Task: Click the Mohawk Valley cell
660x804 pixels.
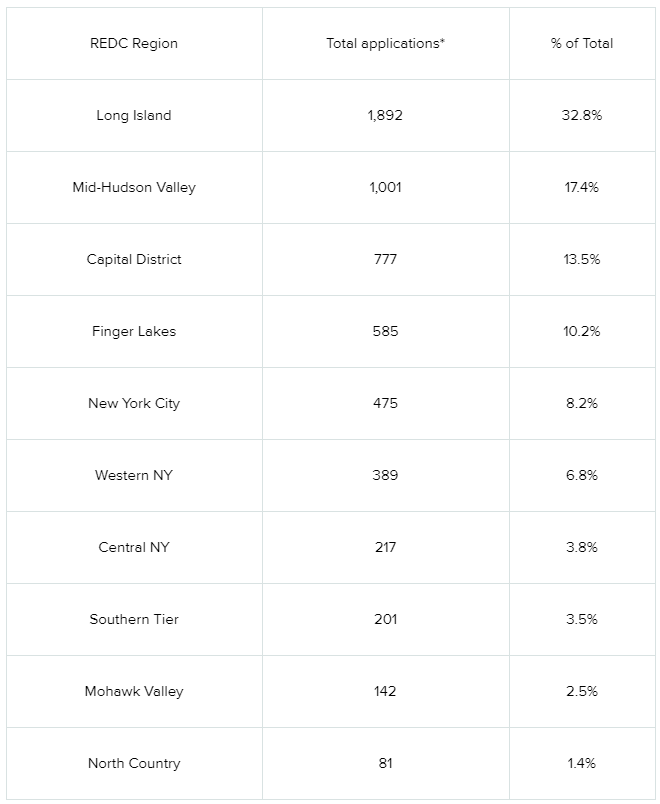Action: click(134, 691)
